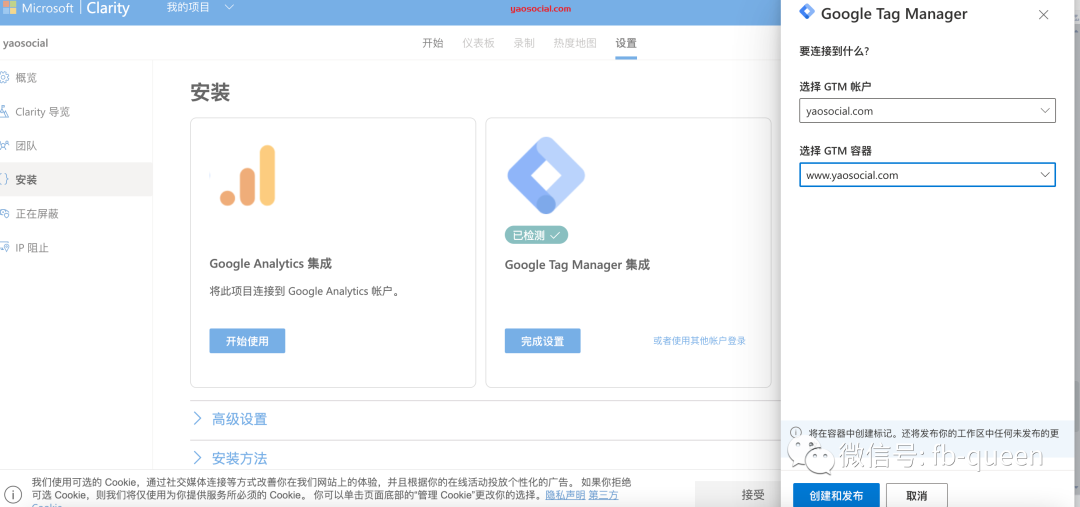Screen dimensions: 1080x507
Task: Open the 隐私声明 link
Action: [x=565, y=495]
